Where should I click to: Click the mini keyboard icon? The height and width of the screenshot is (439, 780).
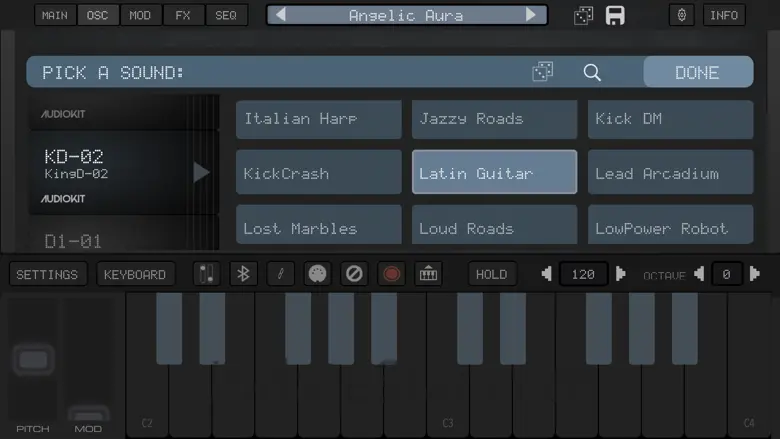[428, 274]
